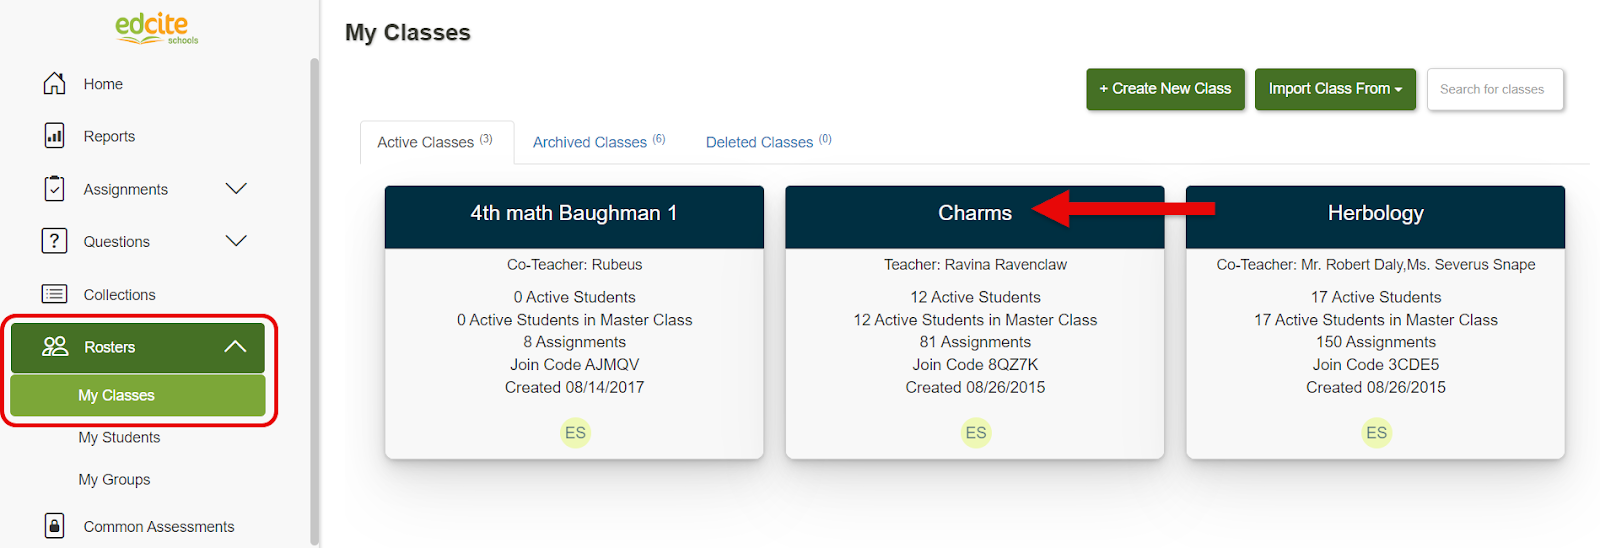Click ES badge on Herbology card

[x=1377, y=432]
